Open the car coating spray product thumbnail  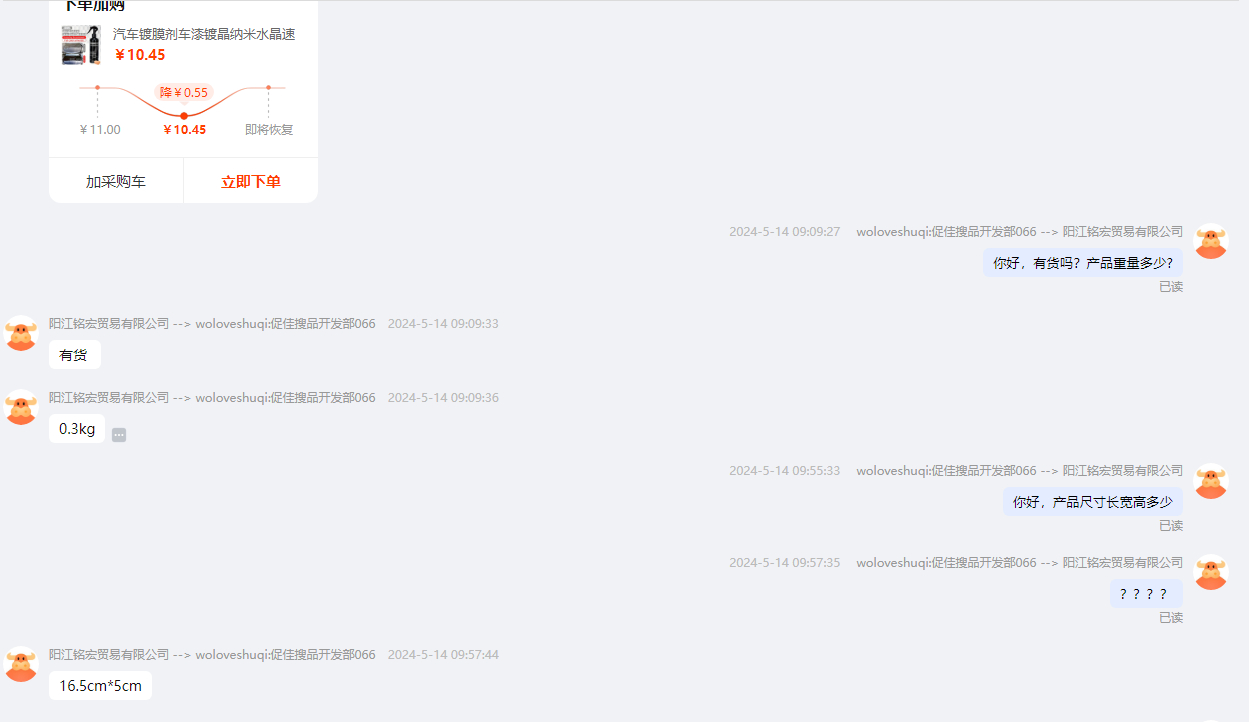pos(81,45)
